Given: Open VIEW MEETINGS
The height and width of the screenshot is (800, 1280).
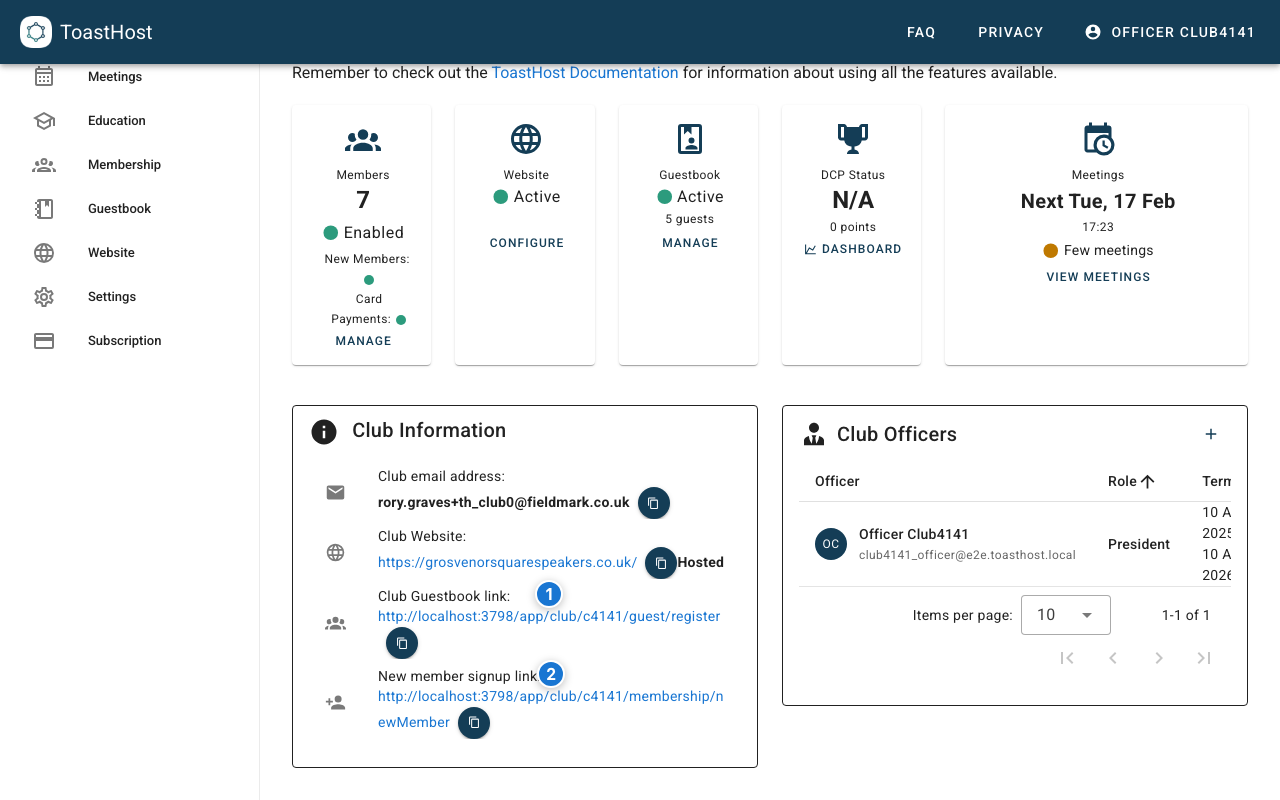Looking at the screenshot, I should pos(1098,276).
